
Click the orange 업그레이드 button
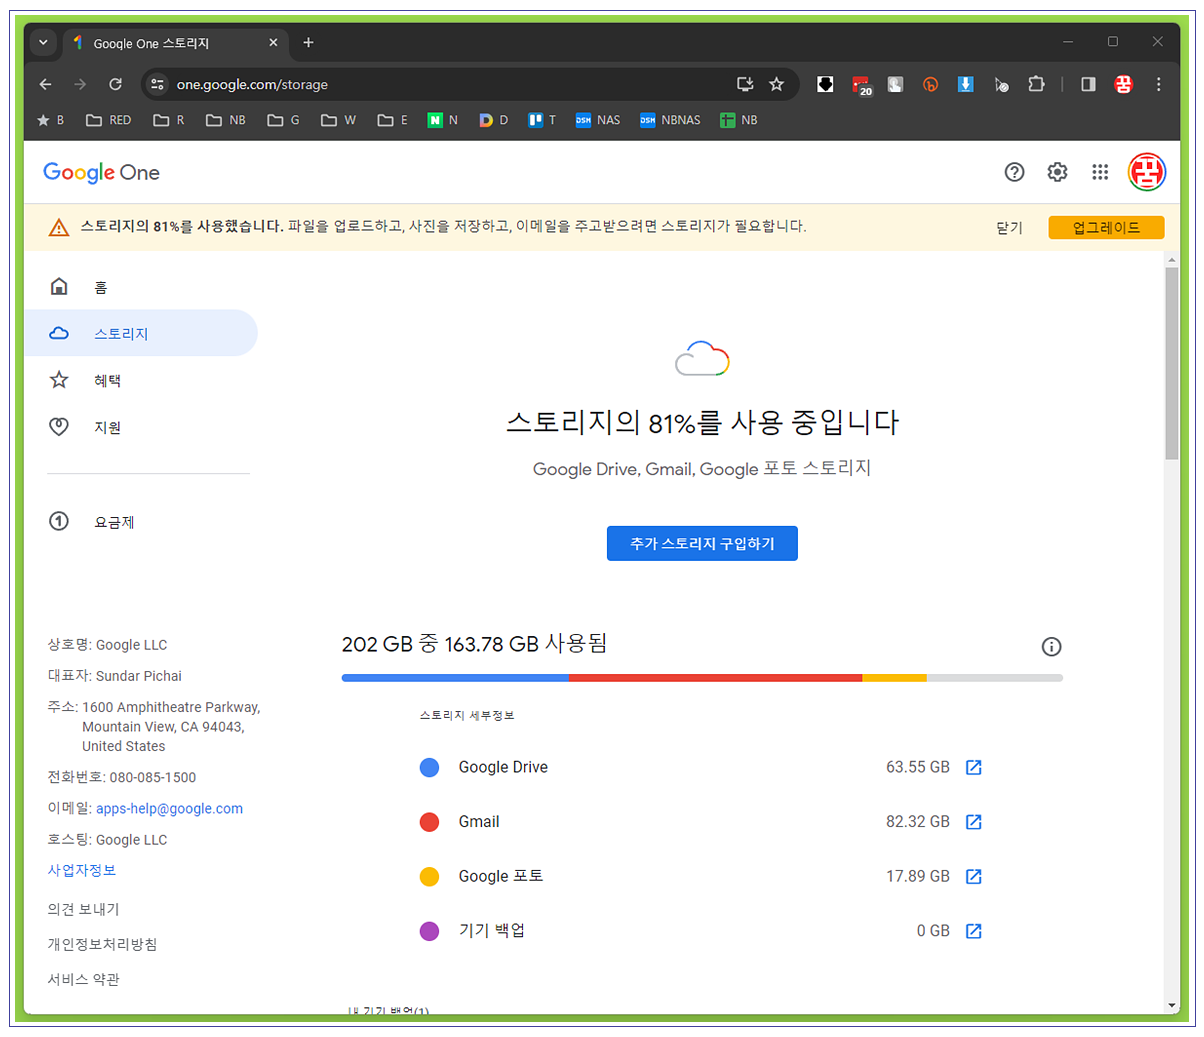(1106, 228)
